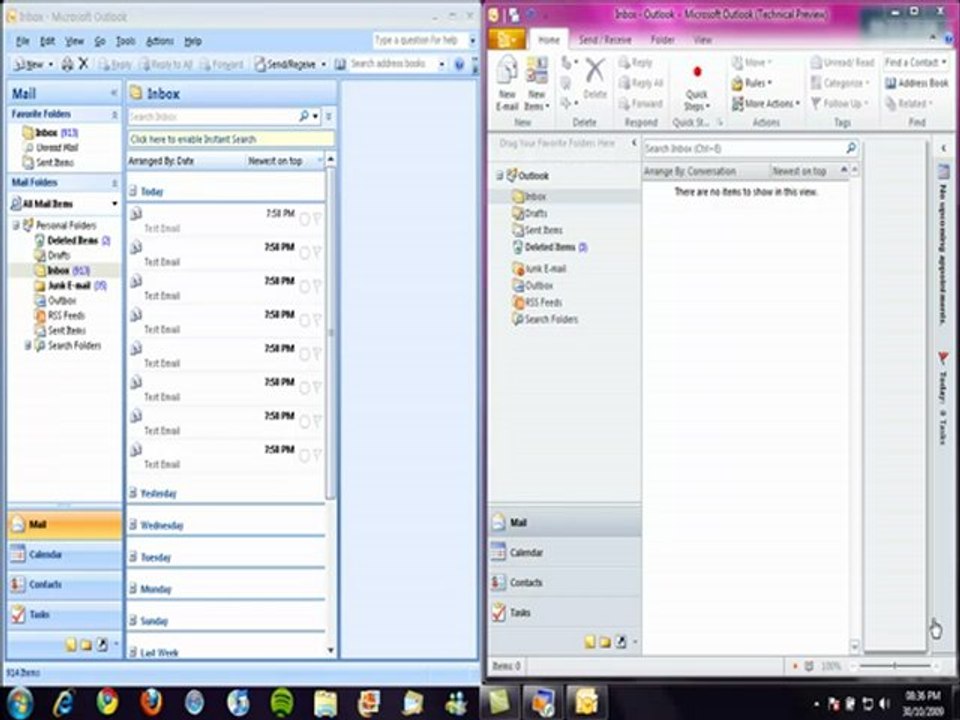Click New E-mail in Outlook 2010 ribbon

pos(507,83)
